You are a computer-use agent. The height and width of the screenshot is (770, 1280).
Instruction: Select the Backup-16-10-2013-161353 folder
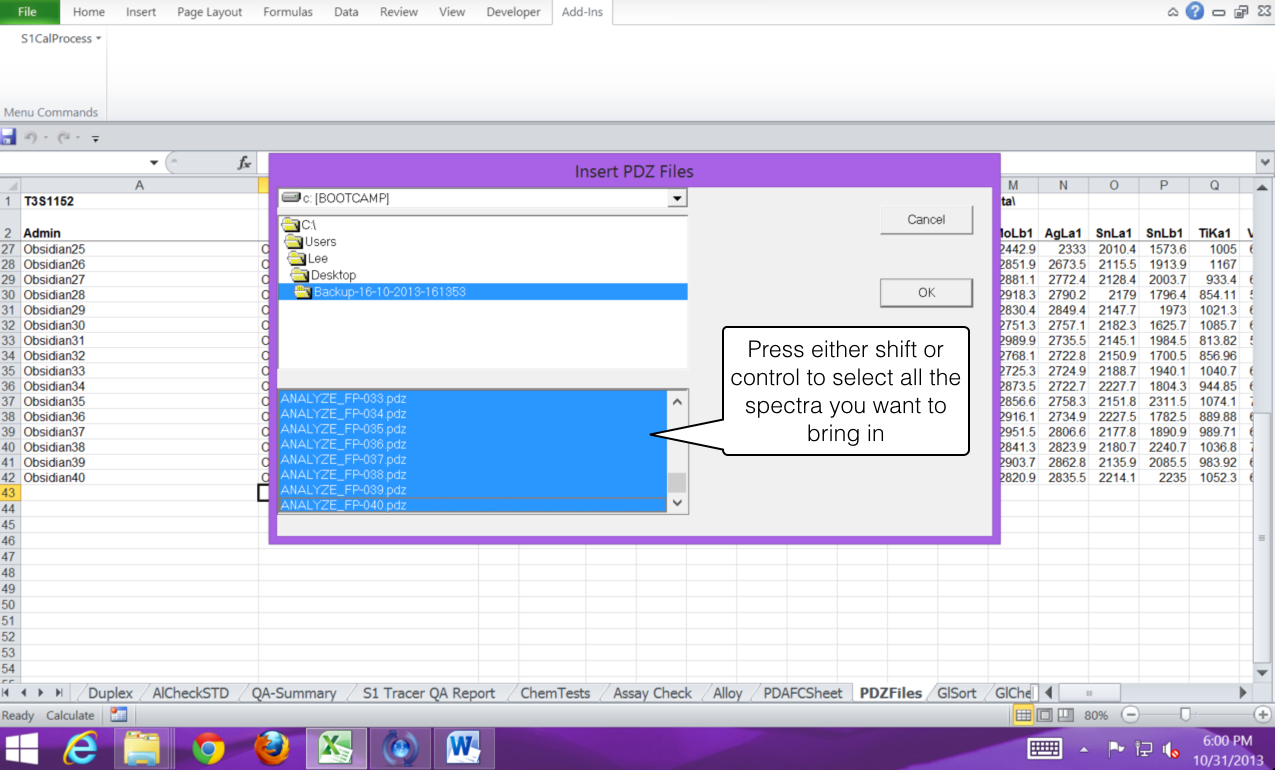pos(389,292)
